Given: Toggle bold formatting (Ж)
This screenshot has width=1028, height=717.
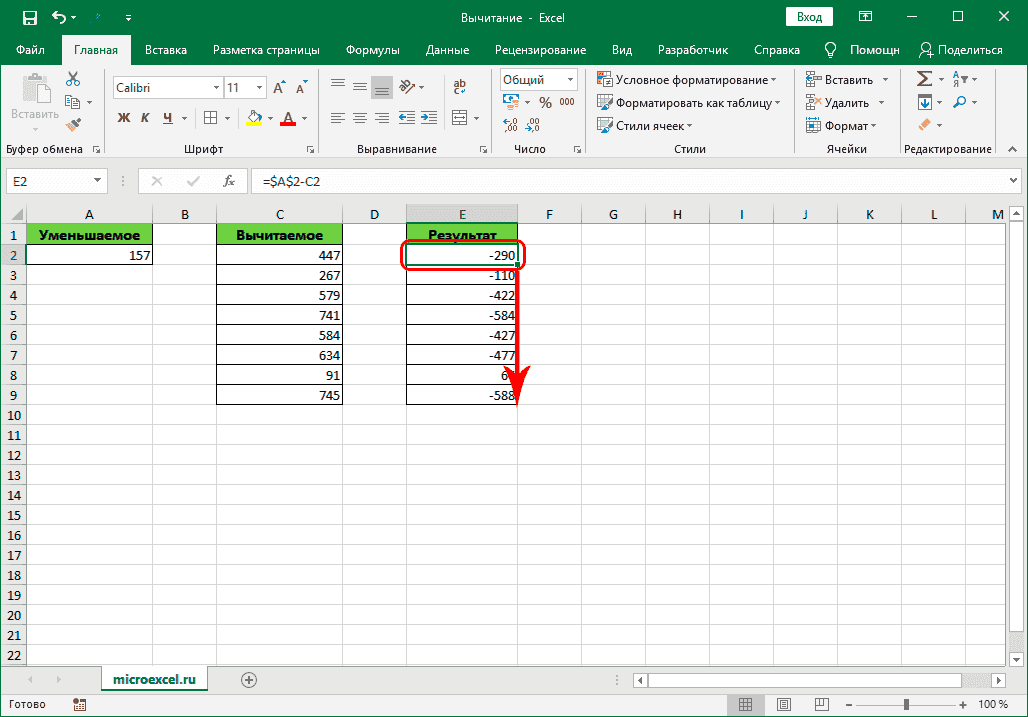Looking at the screenshot, I should 124,118.
